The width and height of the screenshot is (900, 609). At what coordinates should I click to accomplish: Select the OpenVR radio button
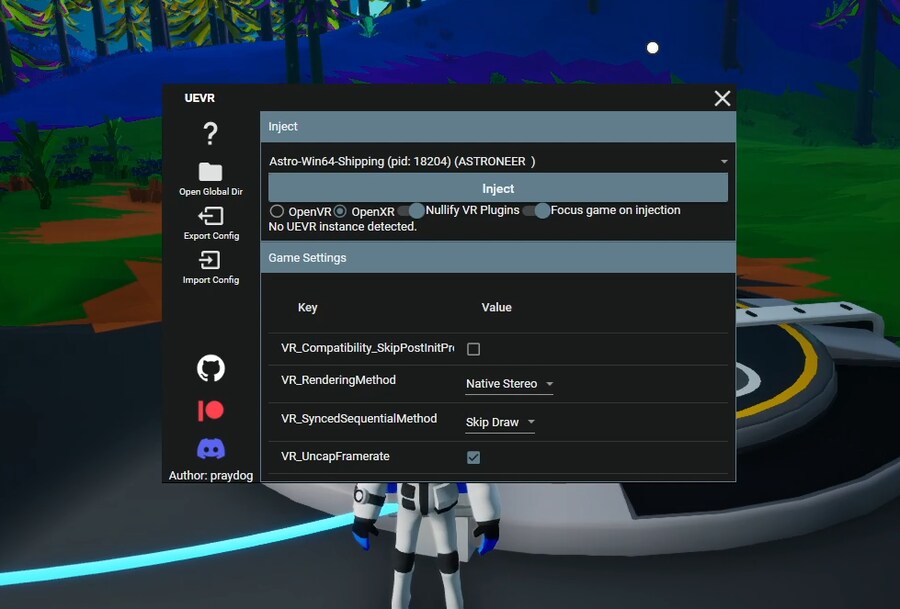tap(277, 211)
